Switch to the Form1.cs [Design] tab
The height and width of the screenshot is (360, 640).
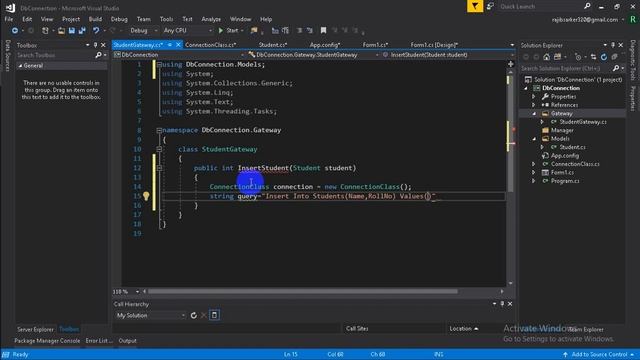click(434, 45)
